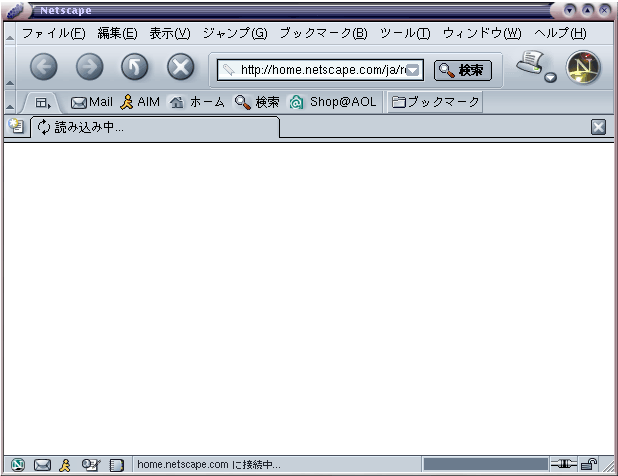Toggle online/offline plug icon in status bar
This screenshot has height=476, width=618.
(x=564, y=465)
